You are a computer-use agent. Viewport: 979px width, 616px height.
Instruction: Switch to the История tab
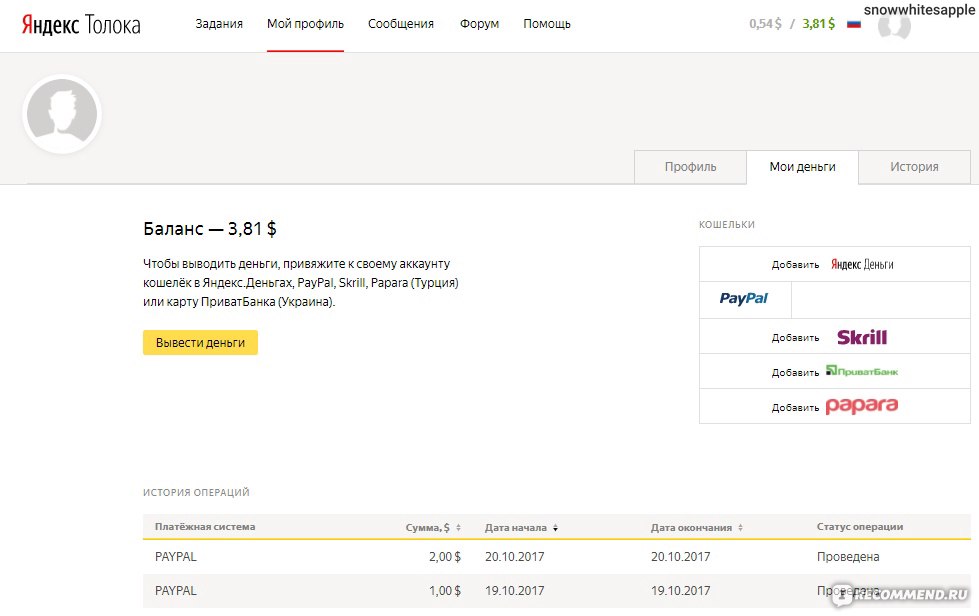(x=914, y=167)
